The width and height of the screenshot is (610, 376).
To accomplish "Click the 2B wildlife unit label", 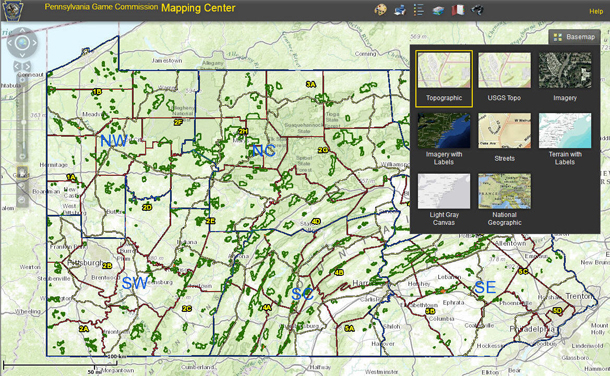I will tap(107, 266).
